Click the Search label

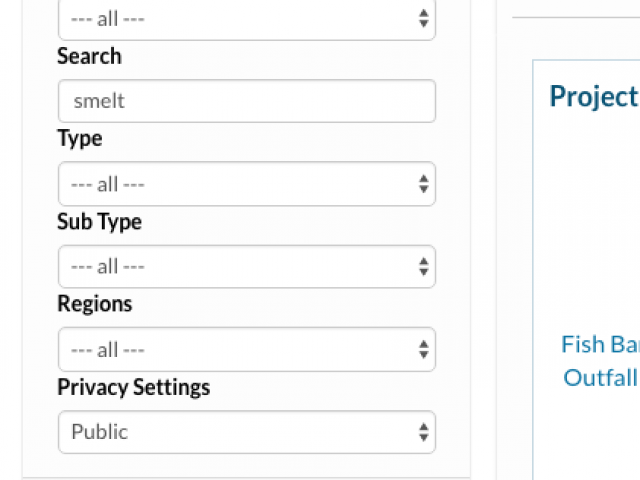89,56
